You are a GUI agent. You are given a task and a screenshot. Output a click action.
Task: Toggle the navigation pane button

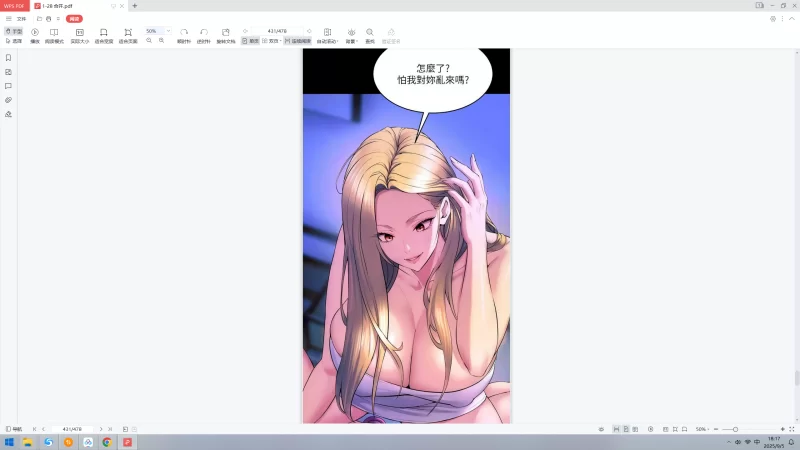[14, 429]
